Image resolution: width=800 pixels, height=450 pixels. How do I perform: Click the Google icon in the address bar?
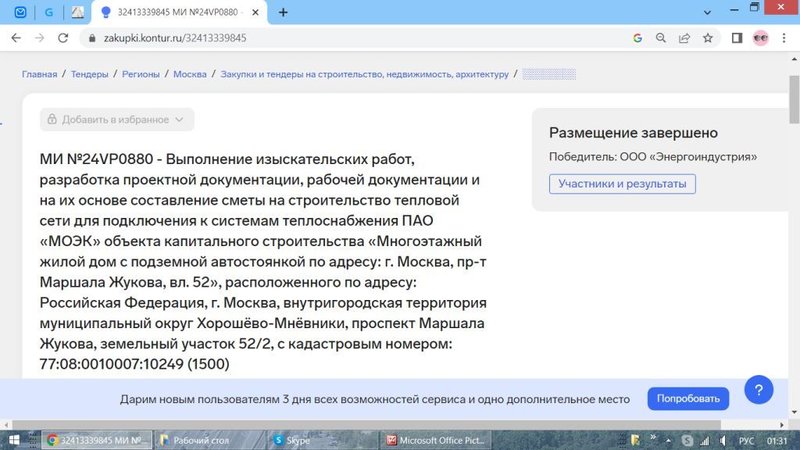(x=637, y=38)
